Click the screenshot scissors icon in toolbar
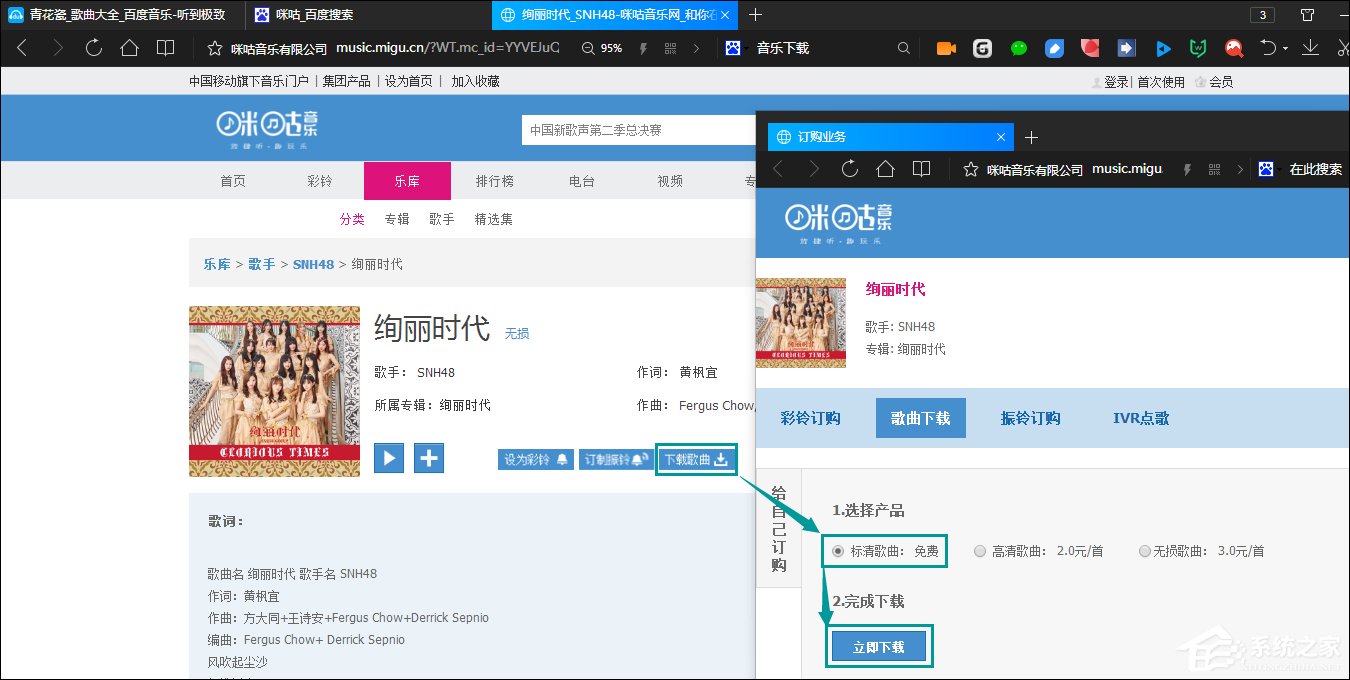 click(x=1343, y=47)
